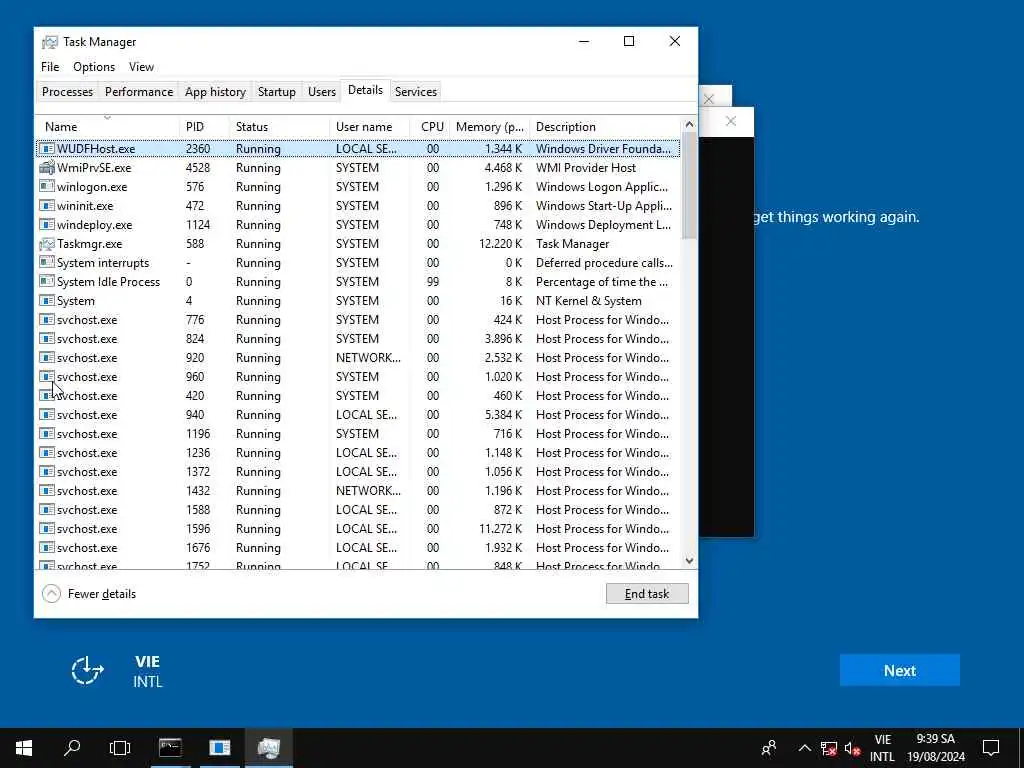Click the process list scrollbar thumb
This screenshot has width=1024, height=768.
[x=690, y=185]
